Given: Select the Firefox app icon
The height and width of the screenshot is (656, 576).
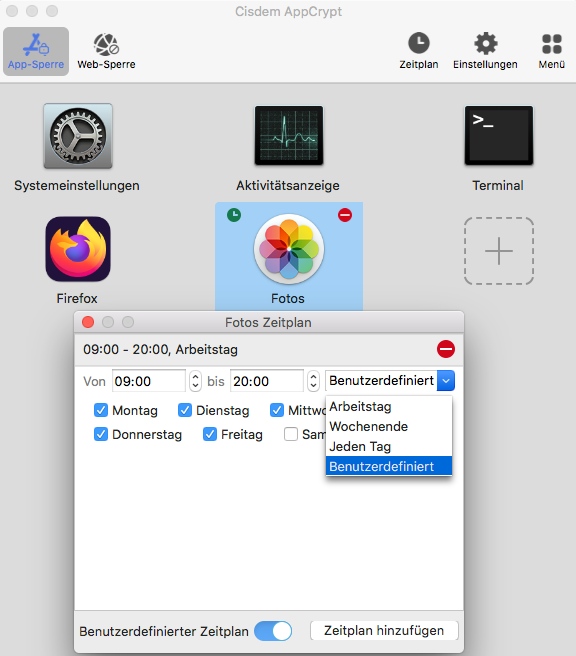Looking at the screenshot, I should point(78,249).
